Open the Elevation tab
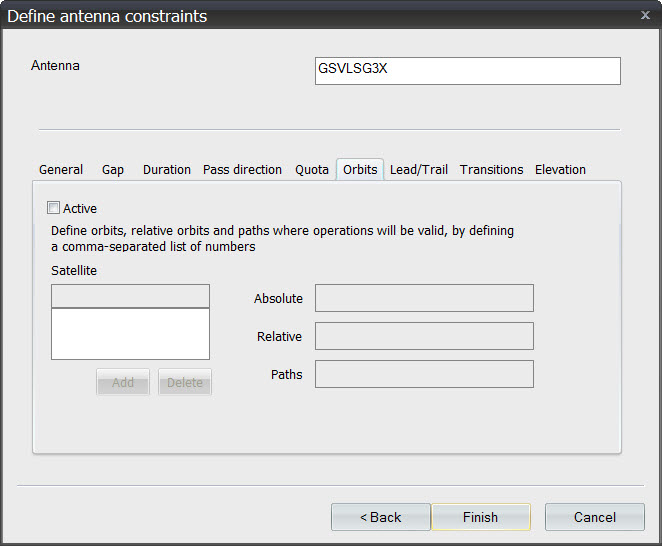 click(560, 170)
